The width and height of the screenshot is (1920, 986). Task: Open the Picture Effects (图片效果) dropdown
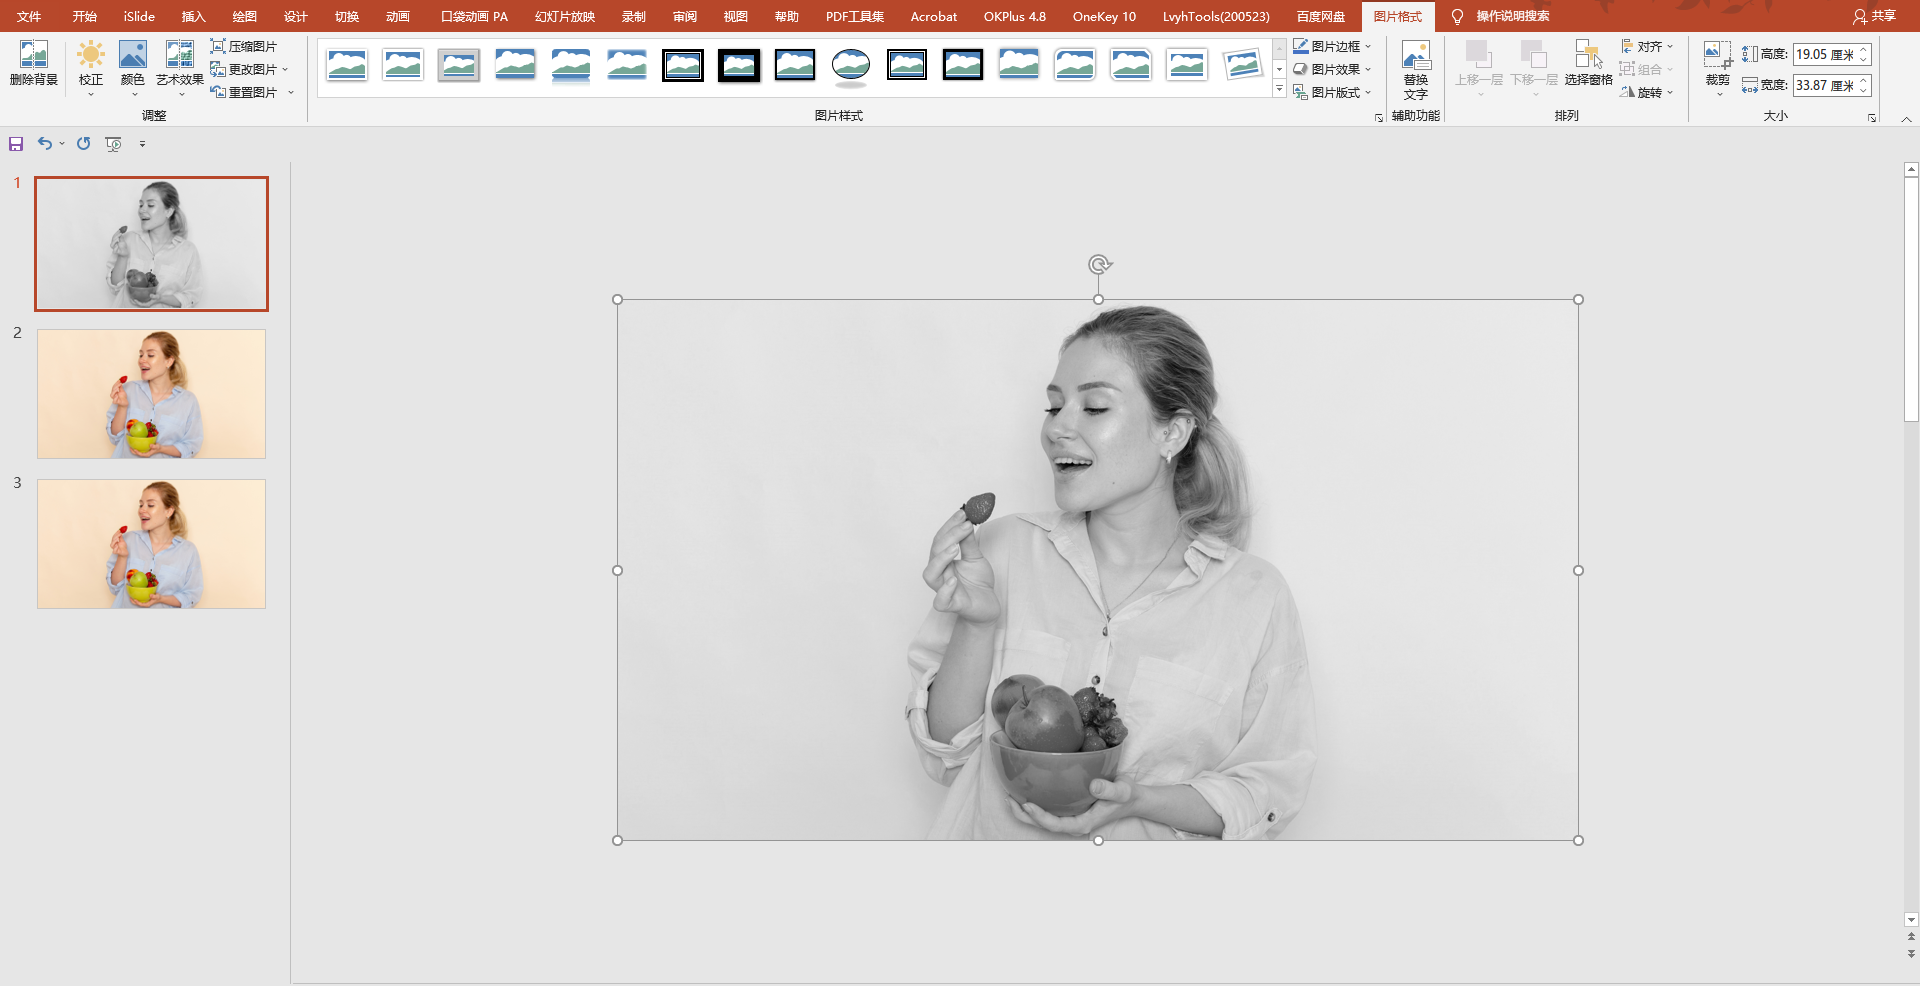[1332, 69]
